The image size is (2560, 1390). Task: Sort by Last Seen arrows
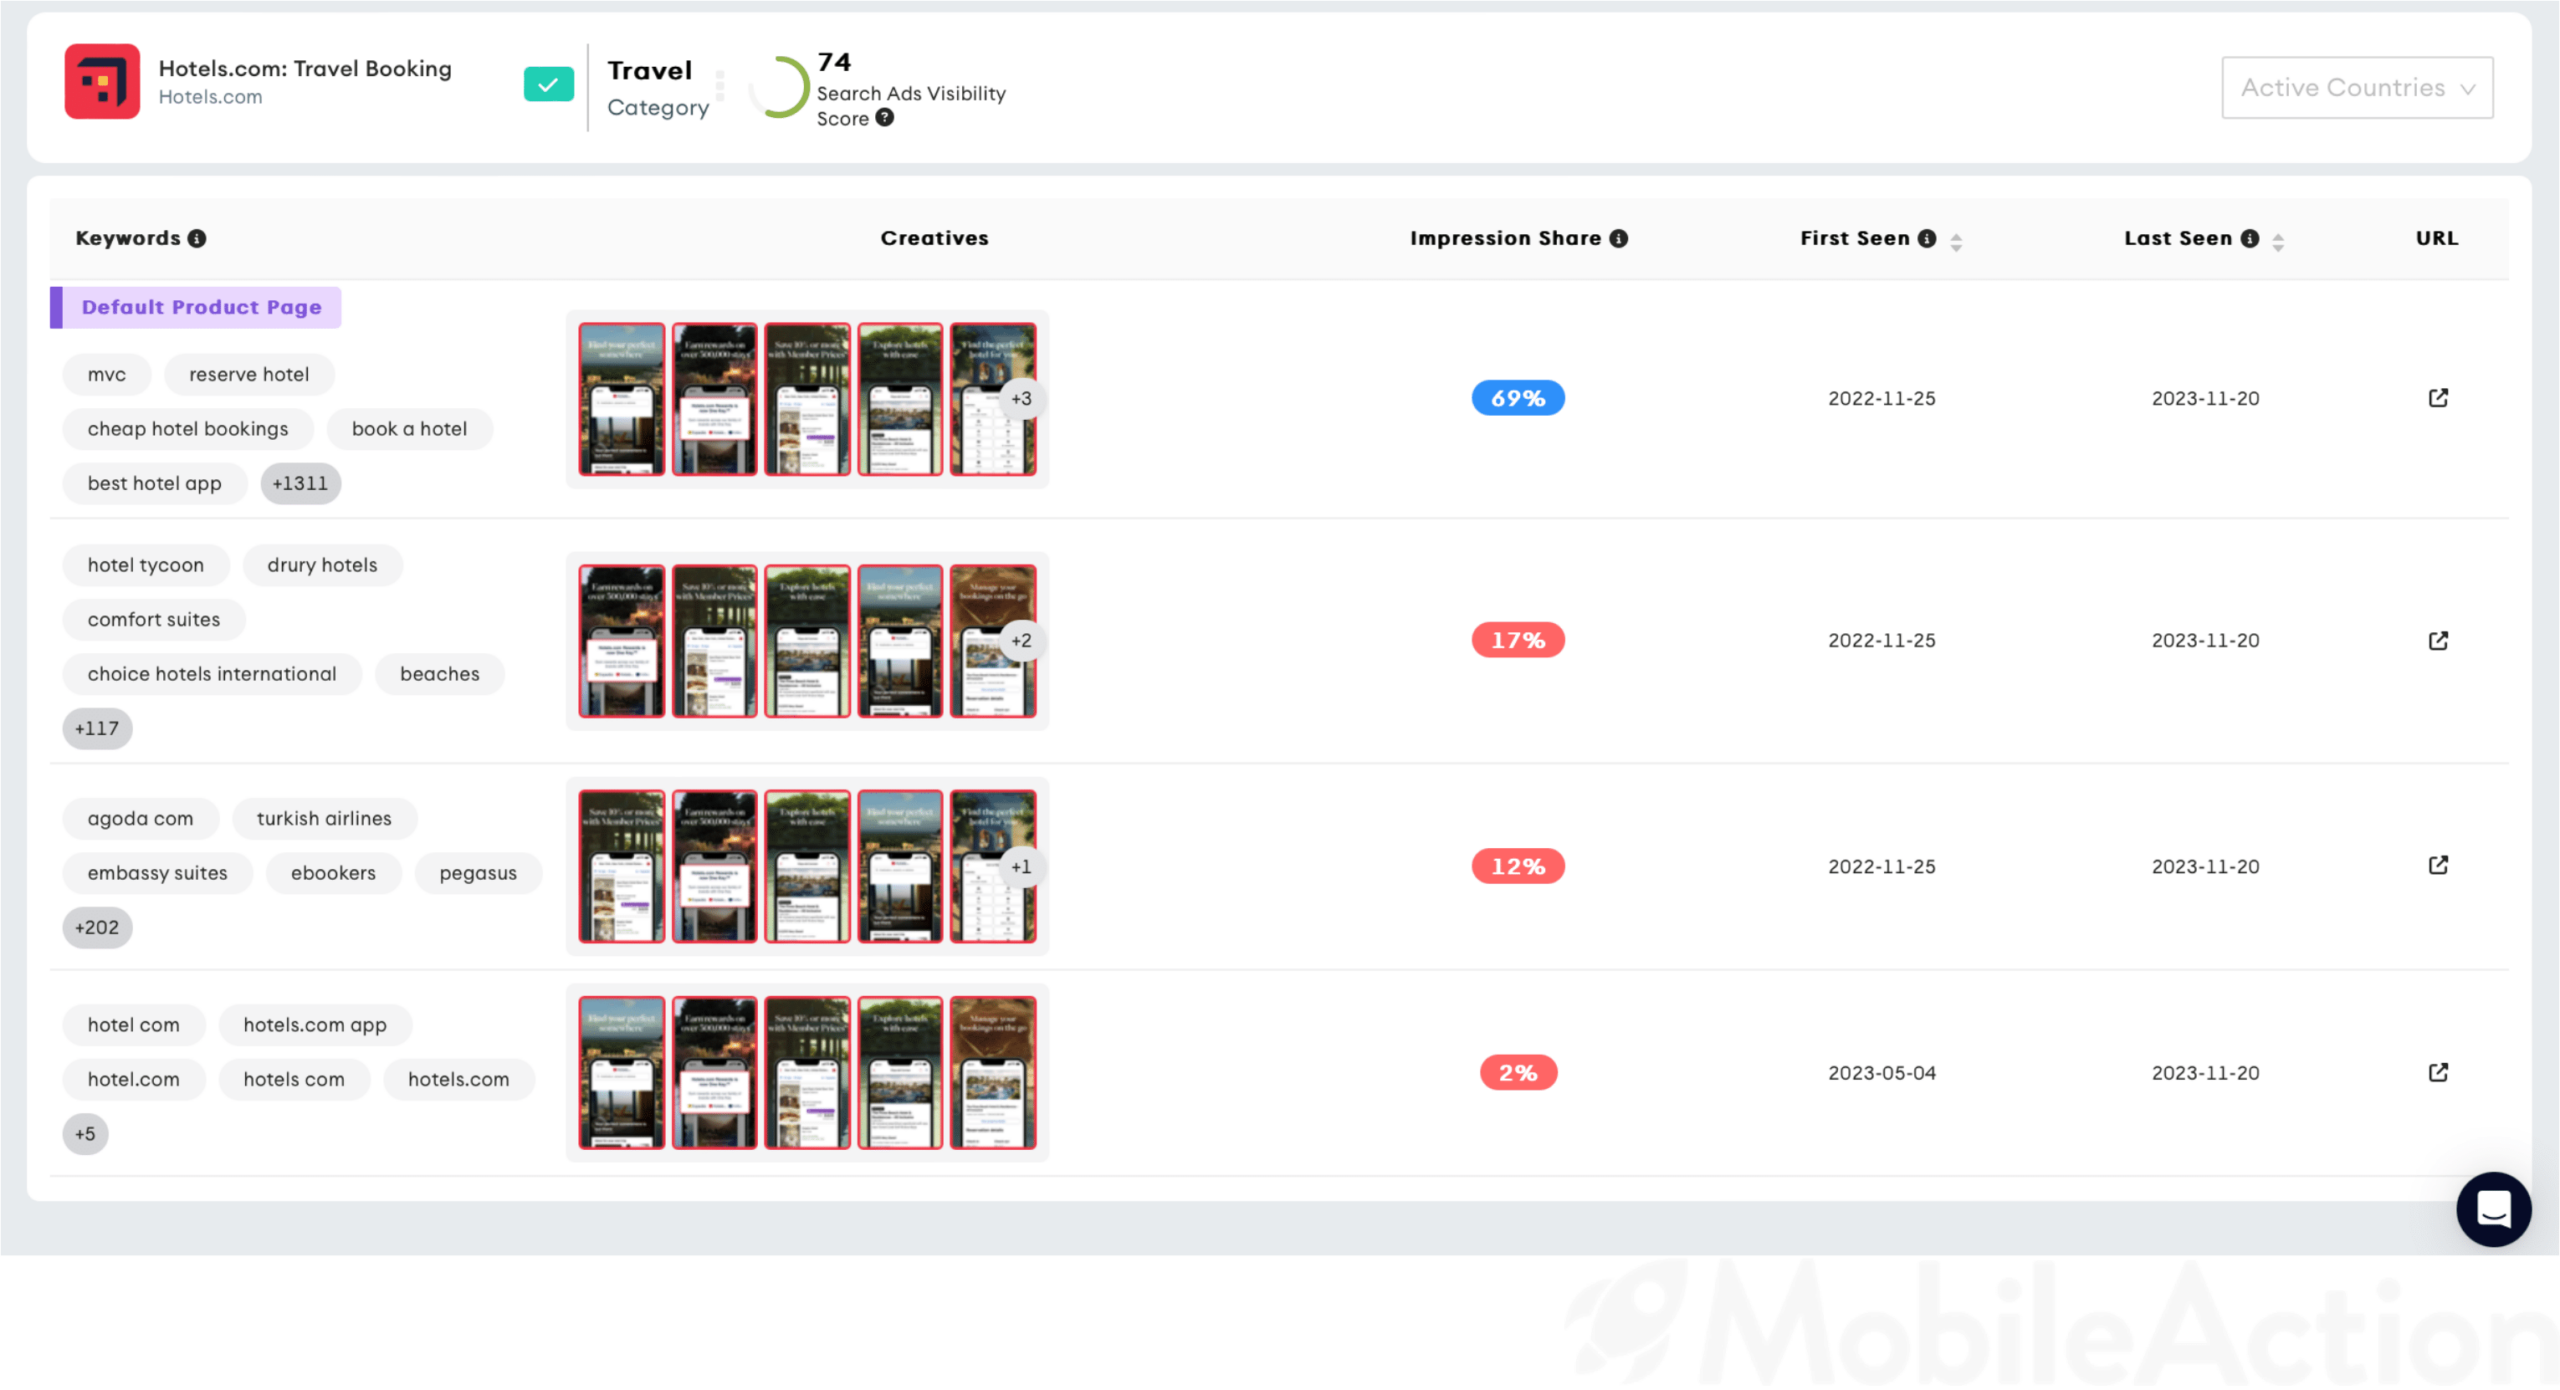click(2278, 241)
